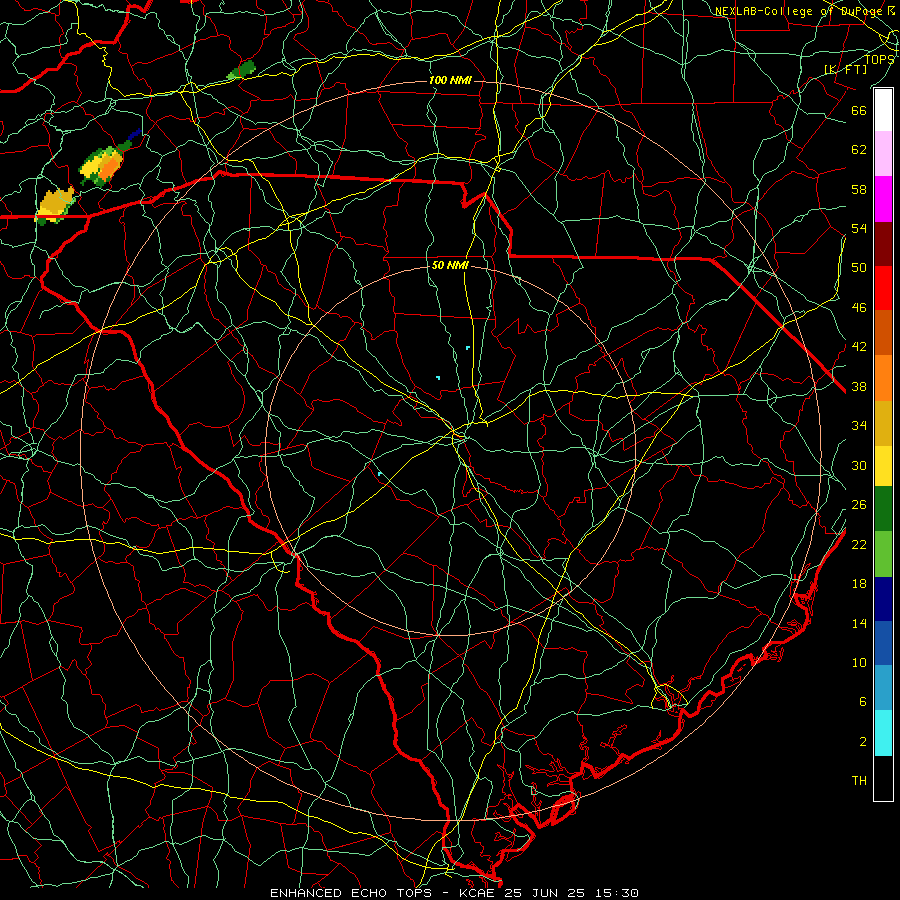The height and width of the screenshot is (900, 900).
Task: Click the bright yellow legend swatch
Action: pos(883,465)
